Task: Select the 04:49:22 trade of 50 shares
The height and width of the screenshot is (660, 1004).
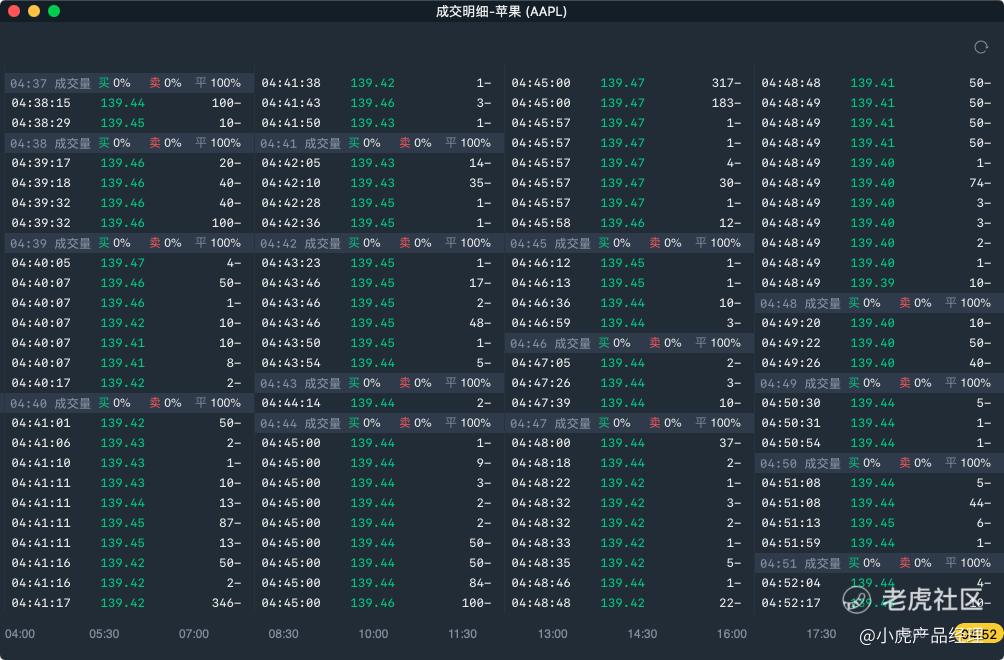Action: pyautogui.click(x=879, y=343)
